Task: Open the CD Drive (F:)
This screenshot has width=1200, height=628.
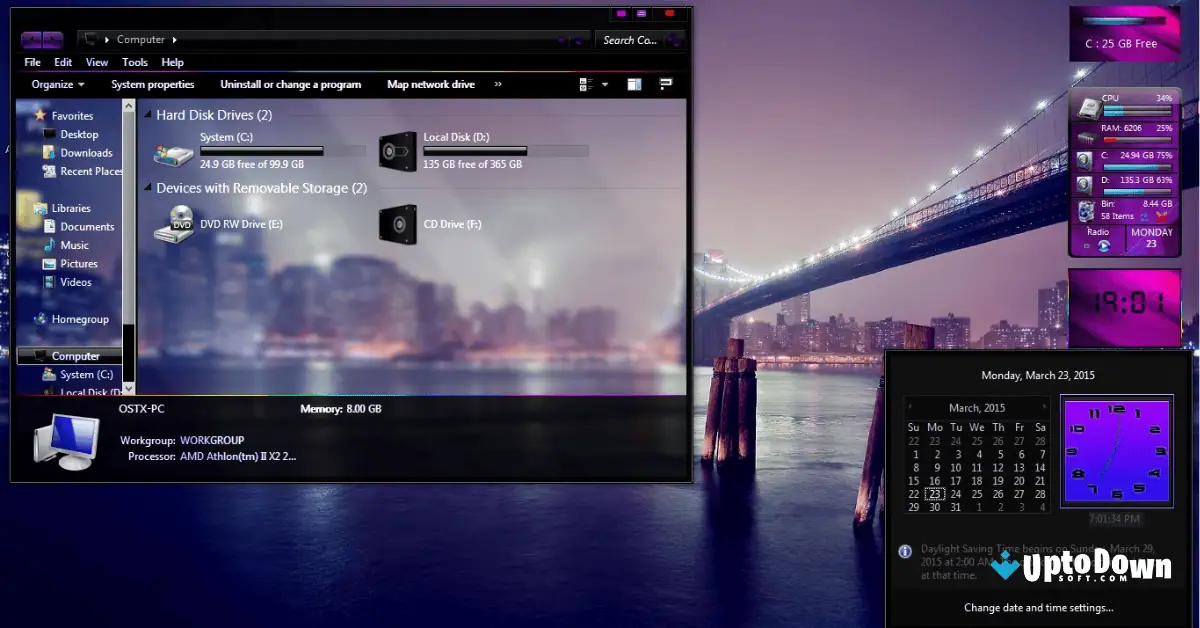Action: (398, 223)
